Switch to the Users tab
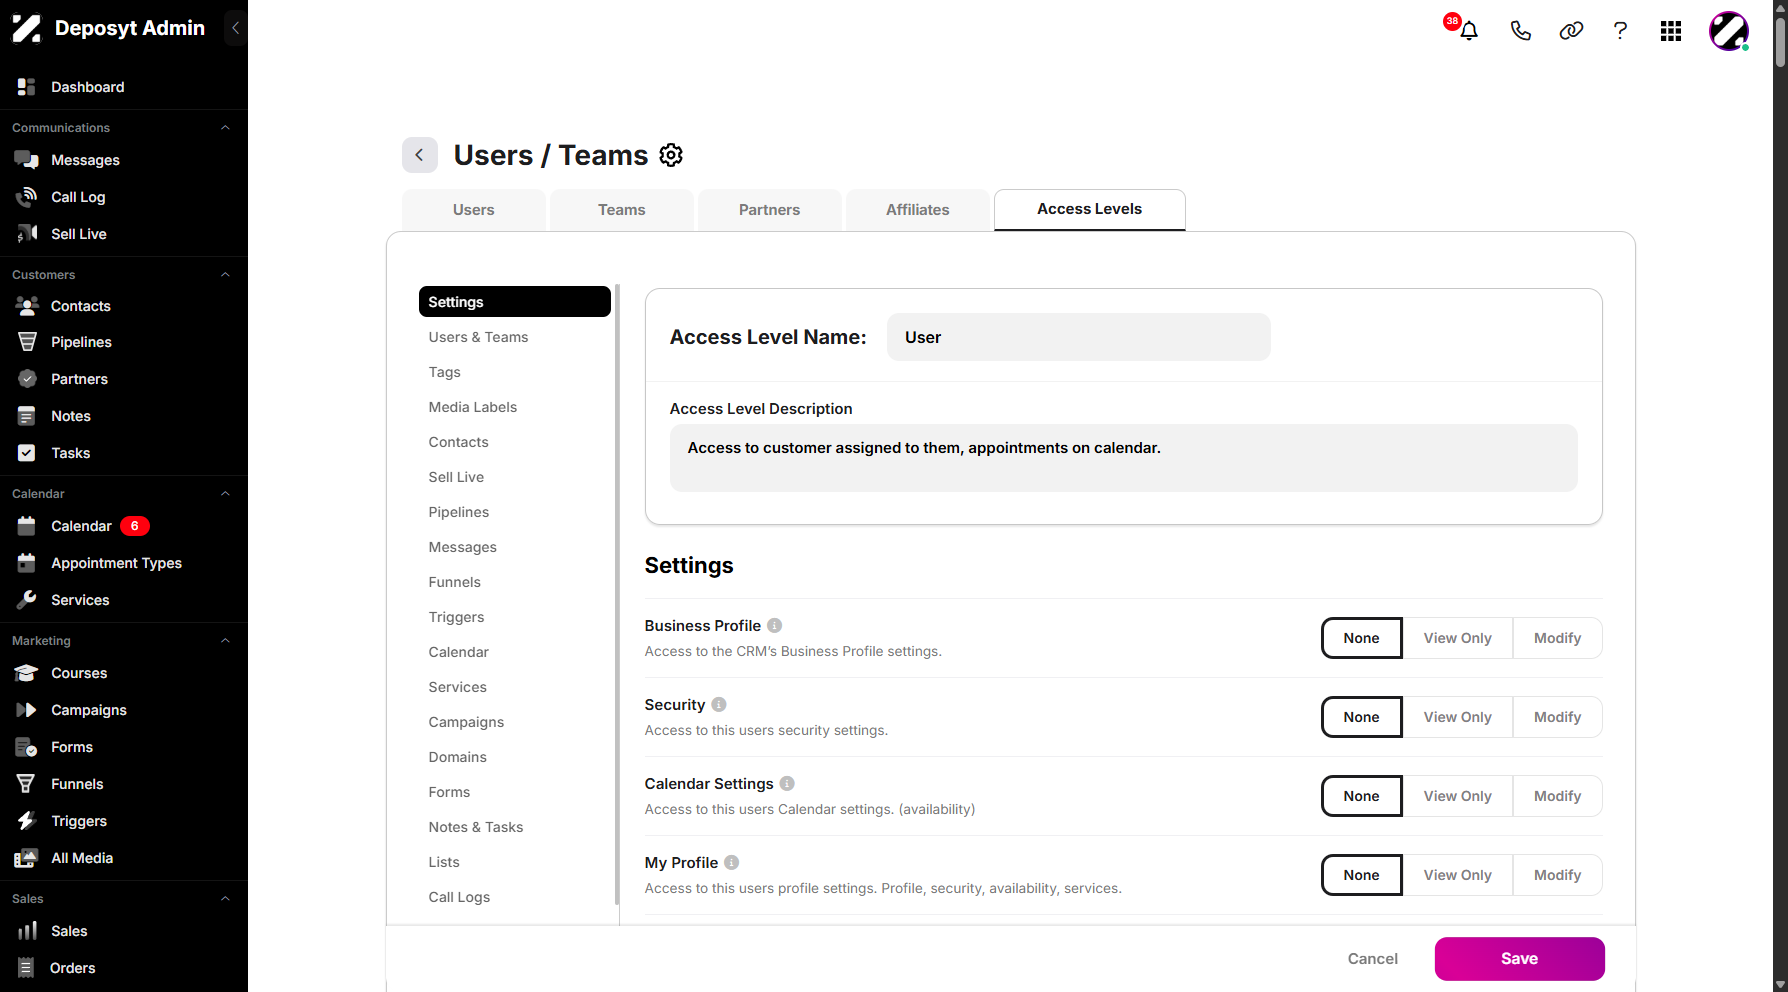Screen dimensions: 1788x992 [474, 210]
